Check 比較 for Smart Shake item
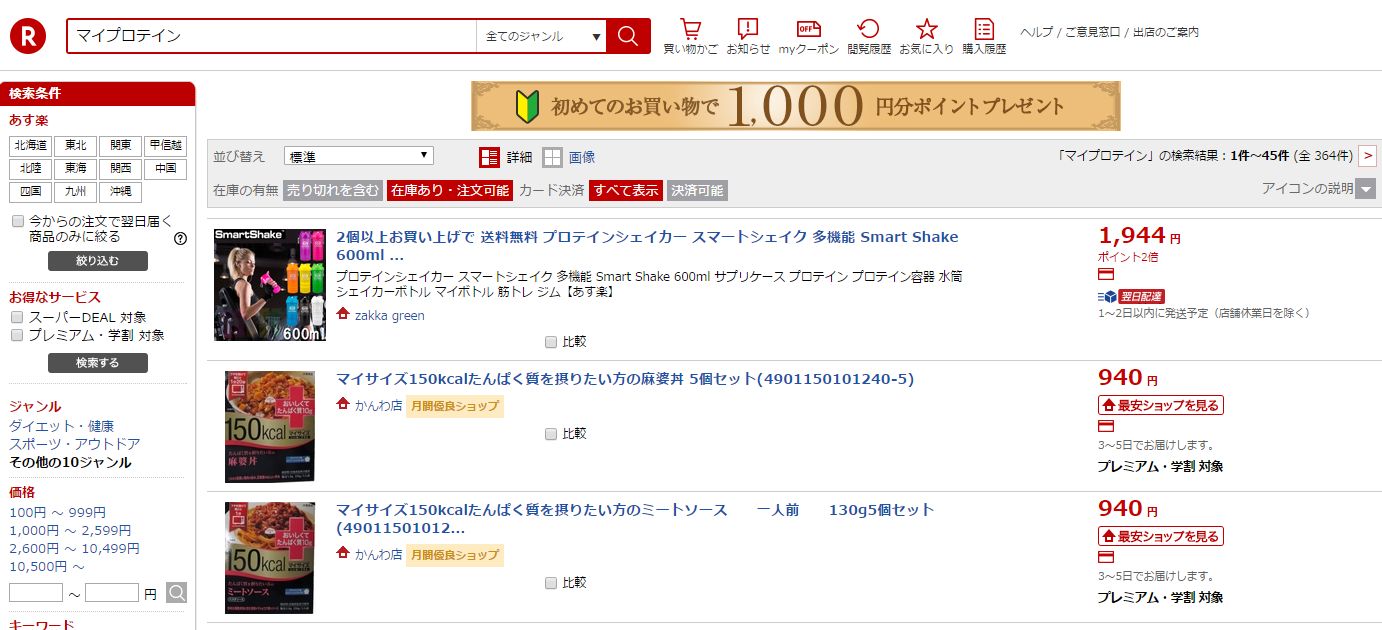1382x630 pixels. [x=551, y=342]
